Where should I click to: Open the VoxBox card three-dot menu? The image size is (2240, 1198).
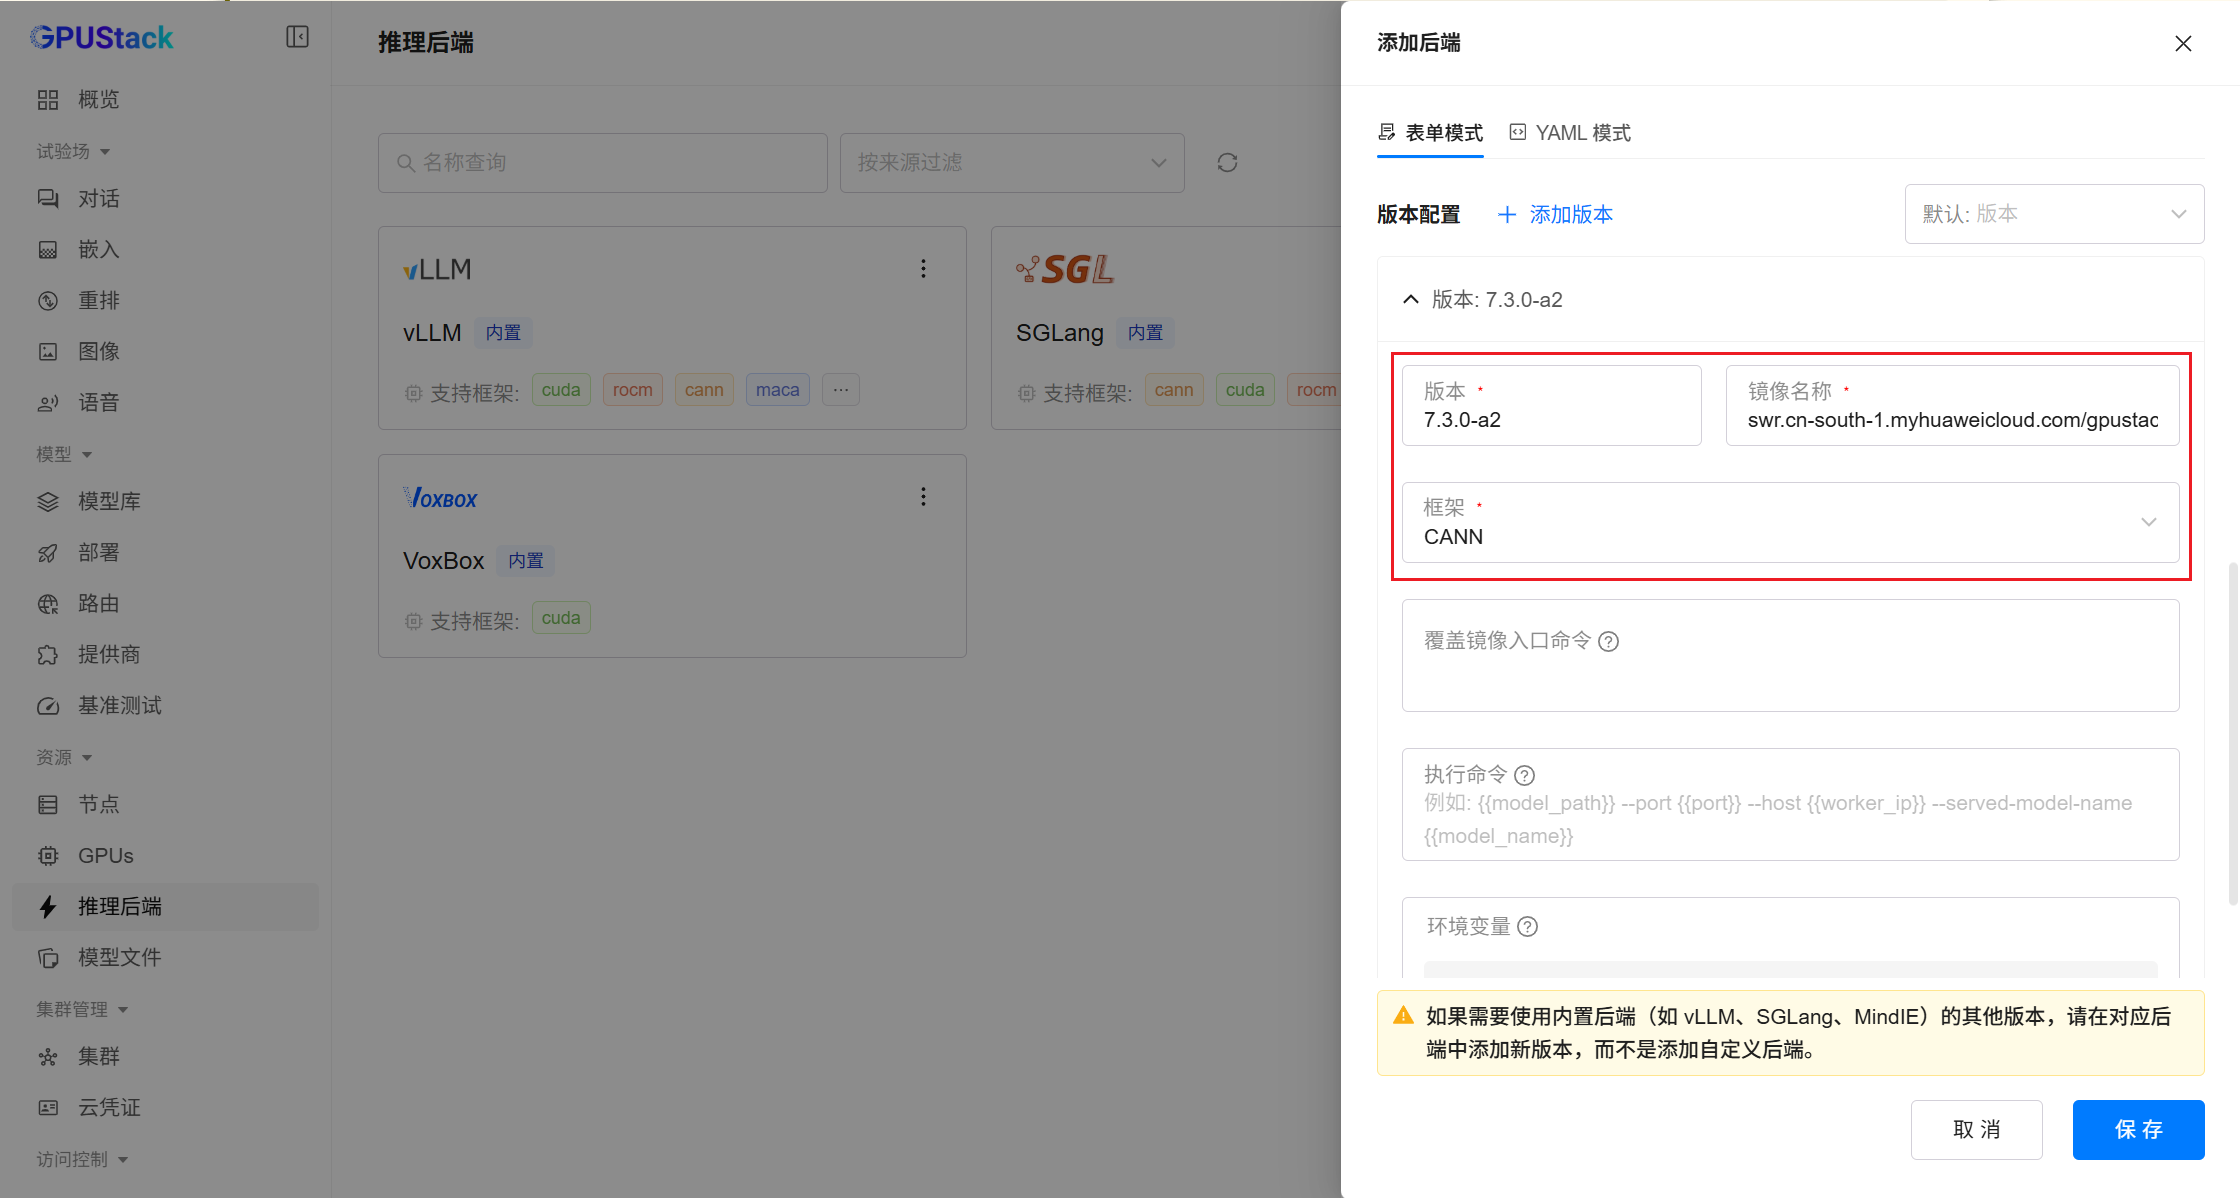point(923,496)
